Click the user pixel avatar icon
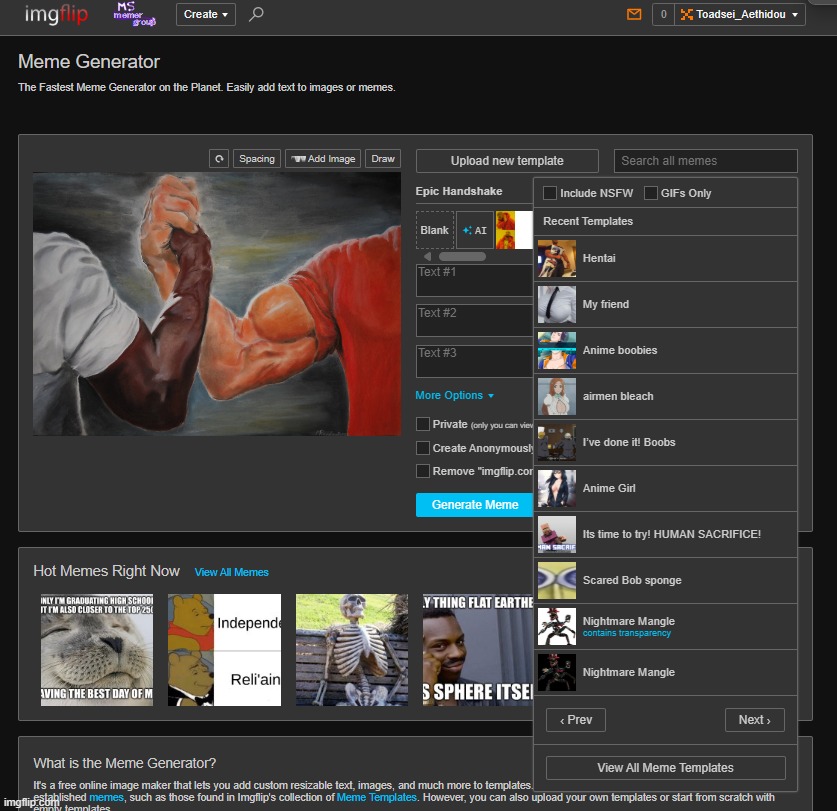Image resolution: width=837 pixels, height=811 pixels. pyautogui.click(x=686, y=14)
